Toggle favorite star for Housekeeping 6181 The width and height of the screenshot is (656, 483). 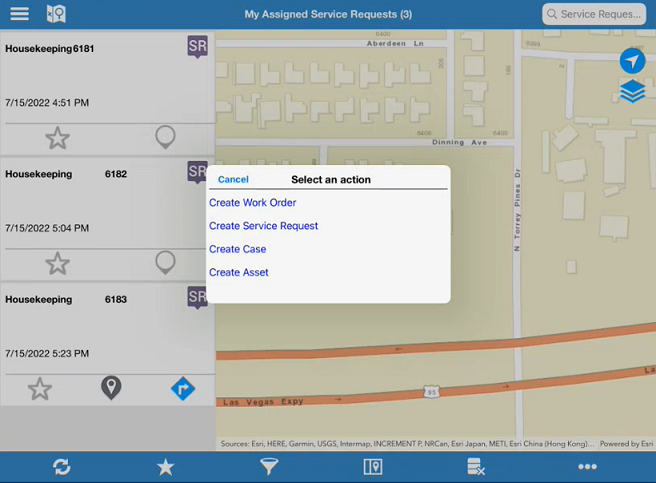point(57,138)
